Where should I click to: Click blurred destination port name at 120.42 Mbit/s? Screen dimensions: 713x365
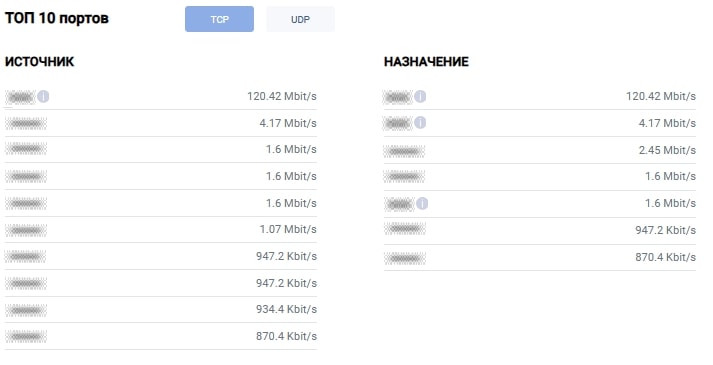pyautogui.click(x=397, y=97)
